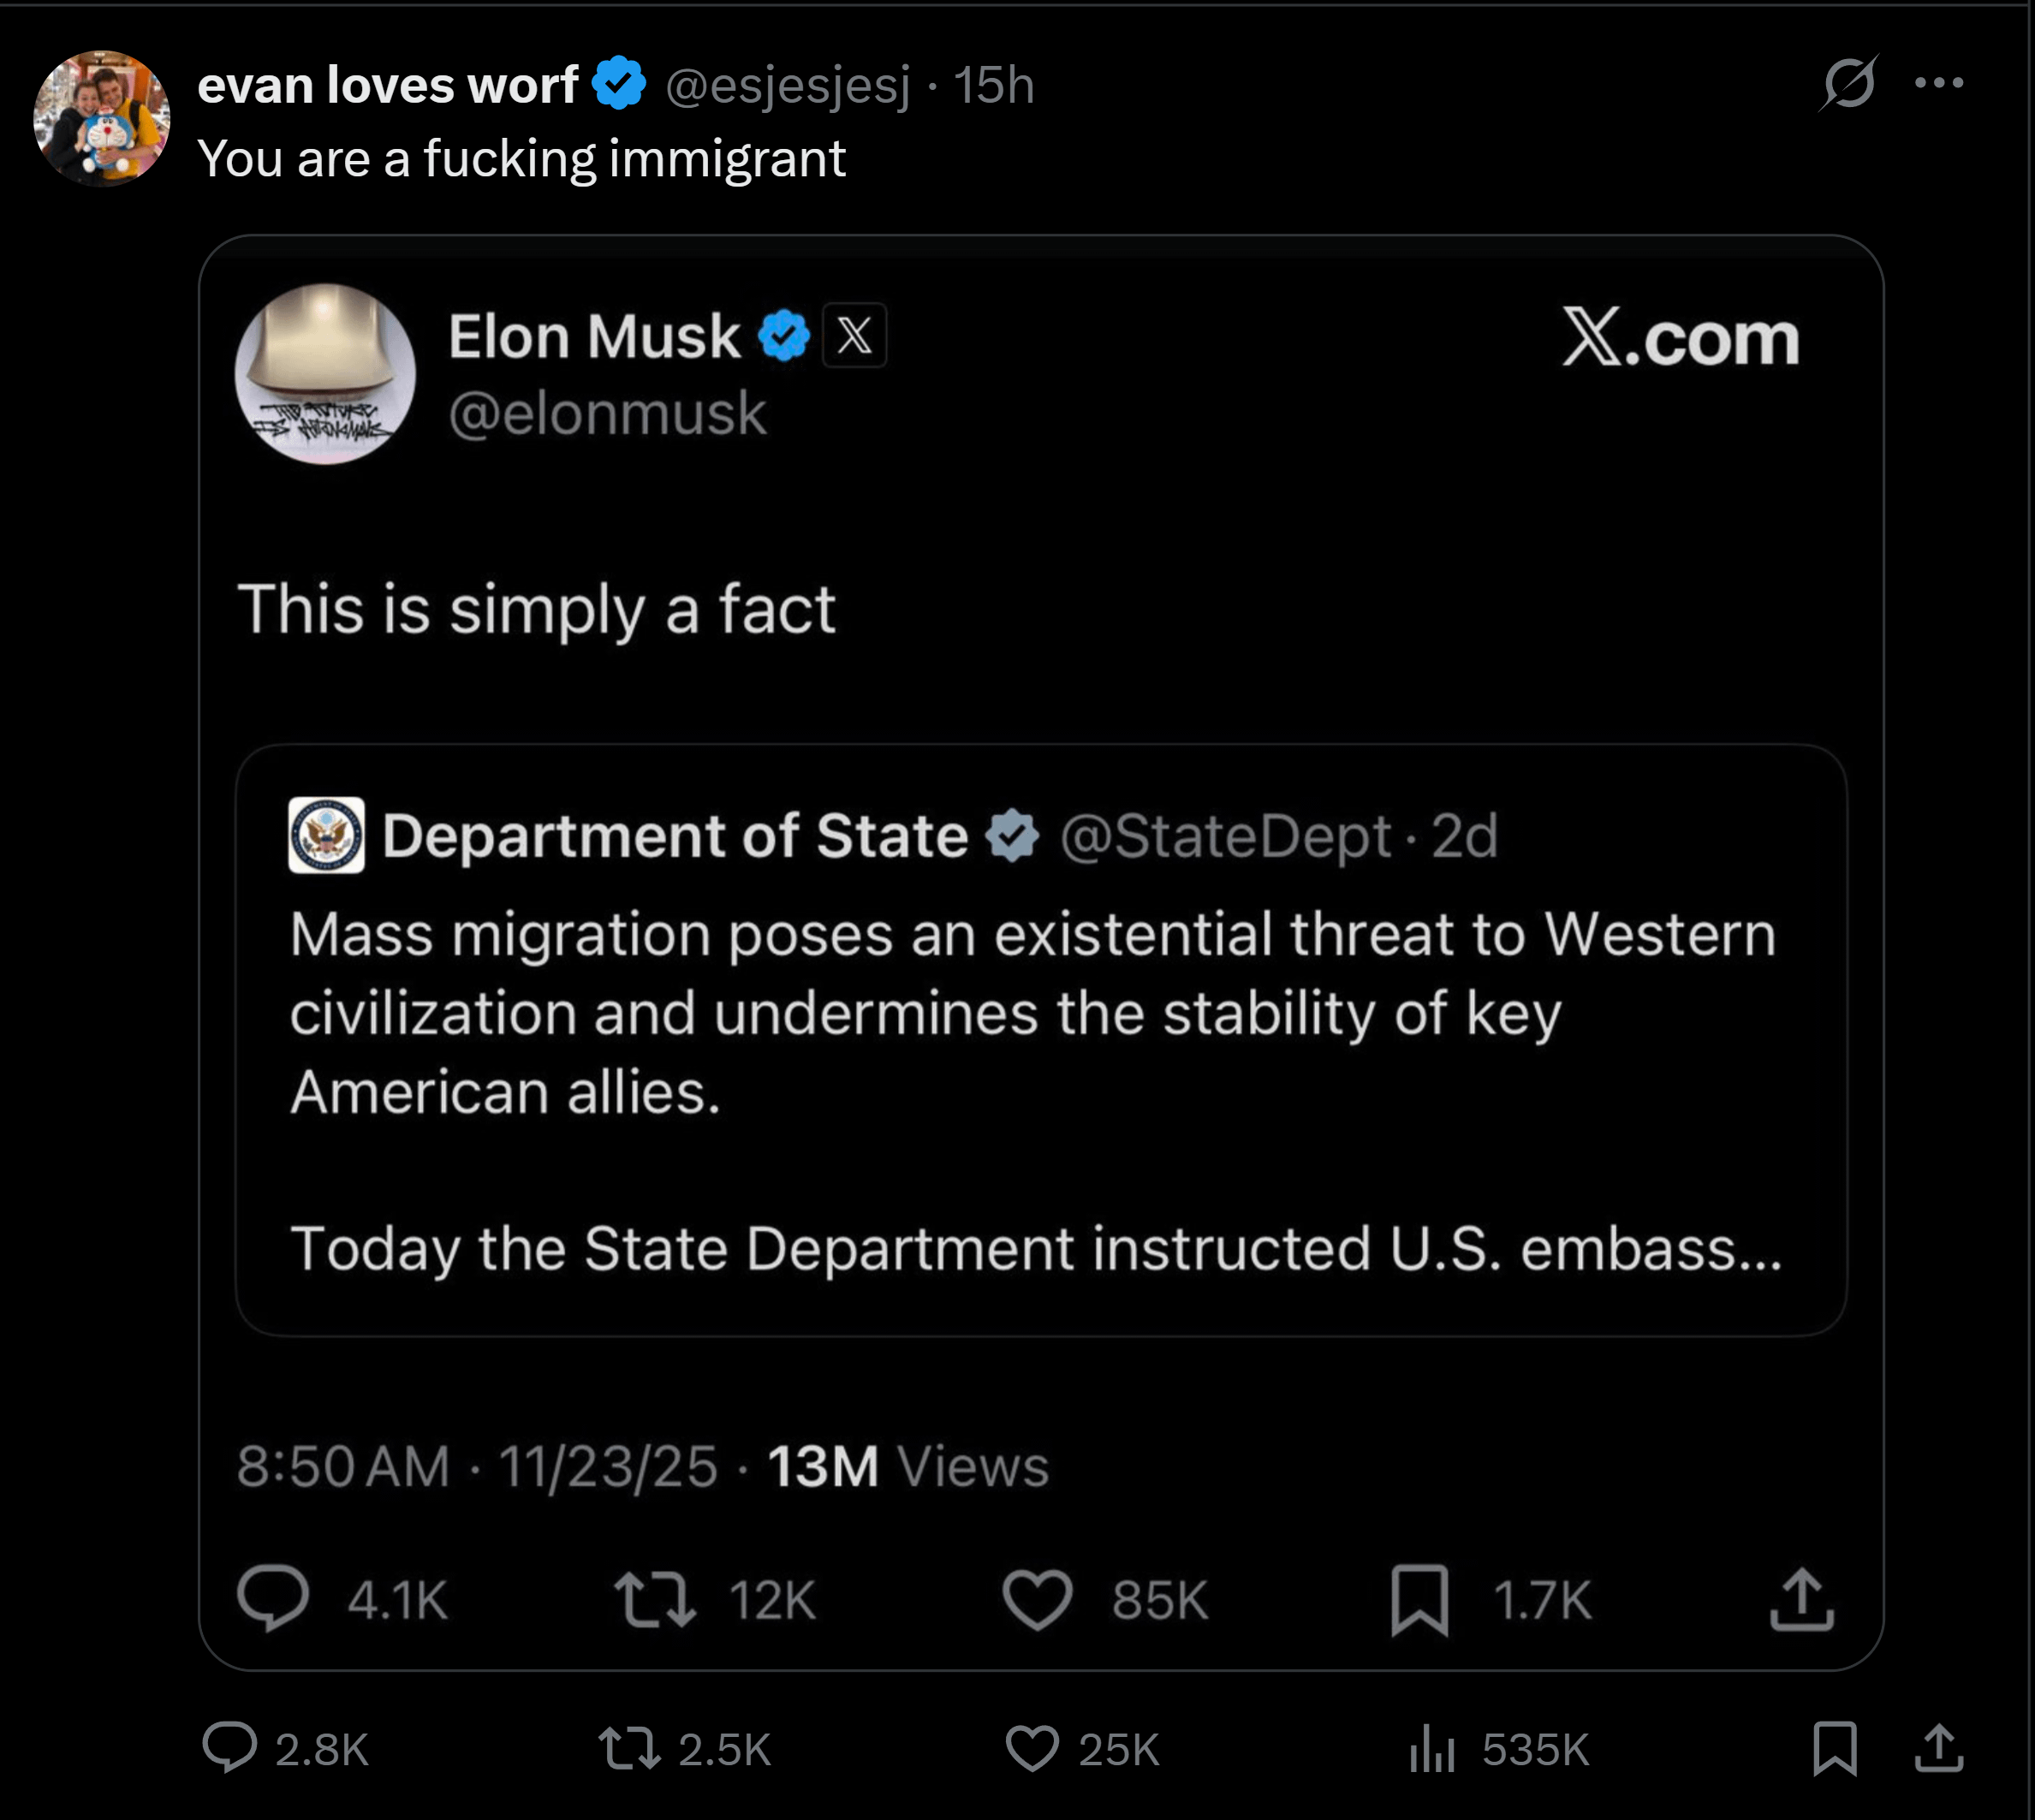Bookmark evan loves worf's post
The height and width of the screenshot is (1820, 2035).
pyautogui.click(x=1835, y=1748)
